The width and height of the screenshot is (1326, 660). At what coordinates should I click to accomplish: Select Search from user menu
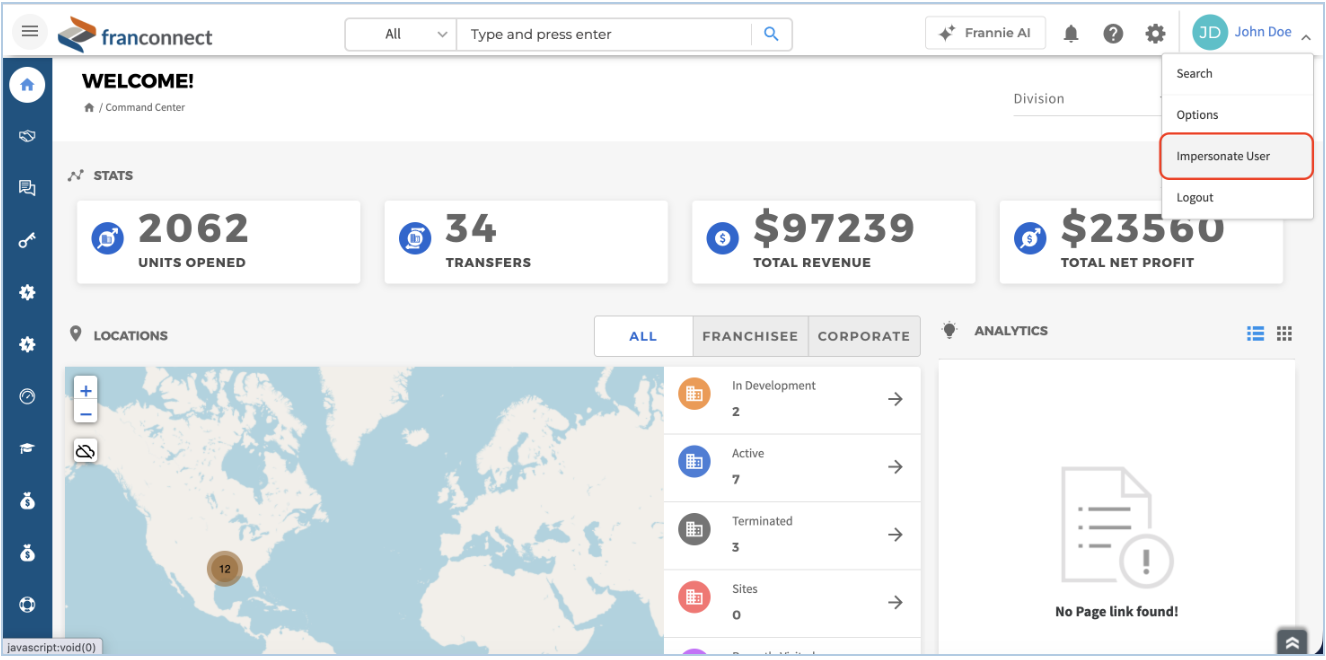pos(1237,74)
